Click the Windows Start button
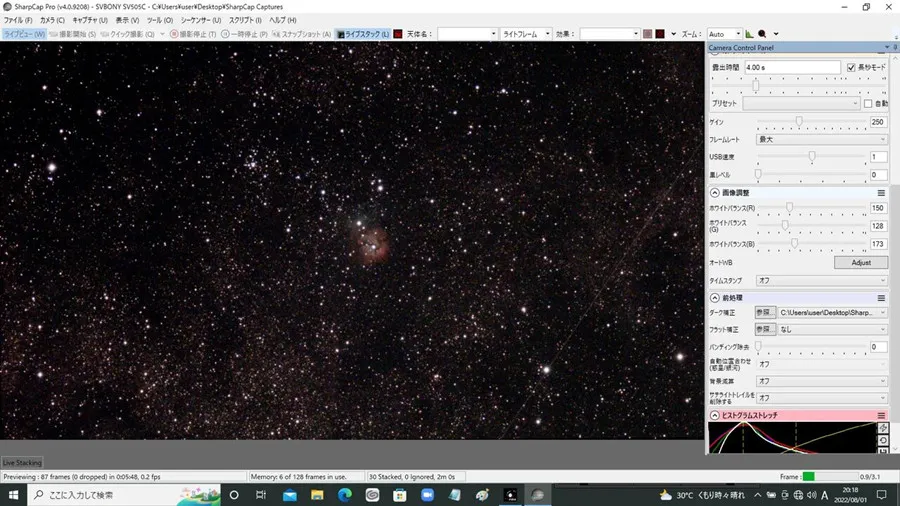This screenshot has width=900, height=506. [x=13, y=495]
